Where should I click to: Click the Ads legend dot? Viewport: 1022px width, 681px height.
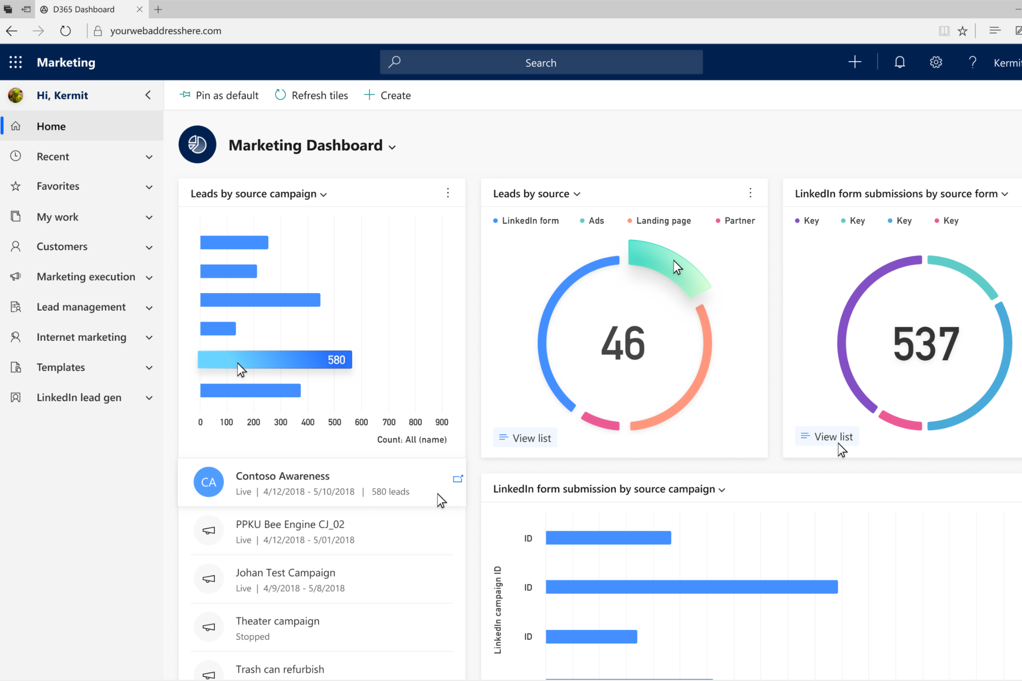(582, 221)
